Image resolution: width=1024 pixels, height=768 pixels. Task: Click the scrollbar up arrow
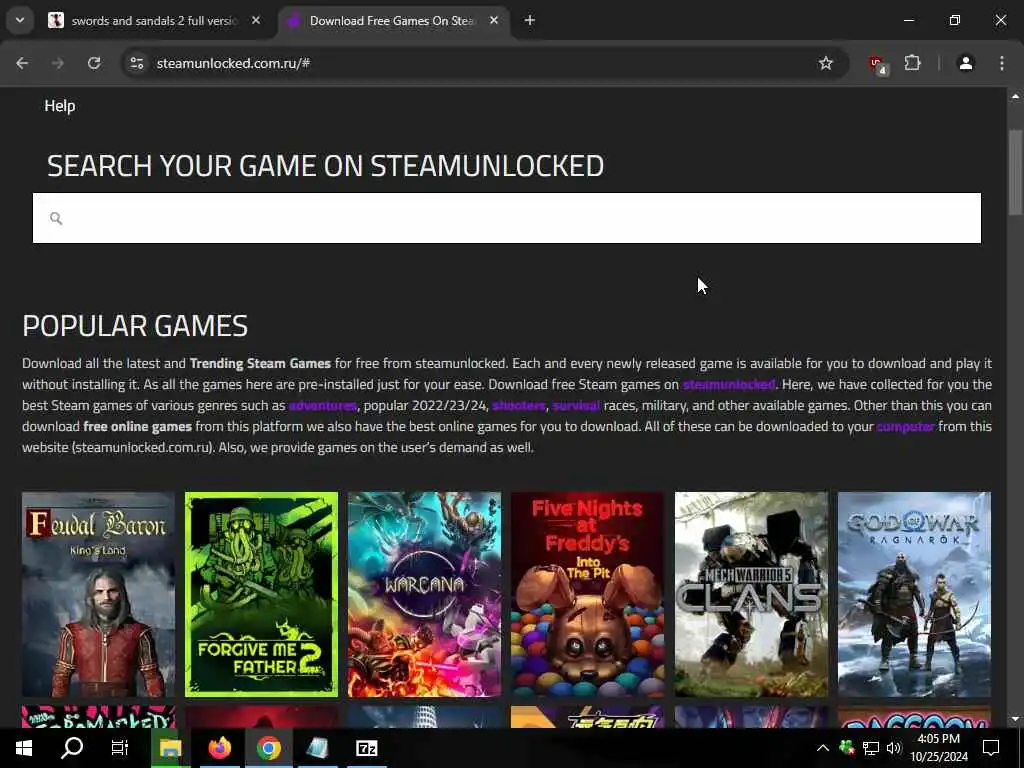[1015, 96]
